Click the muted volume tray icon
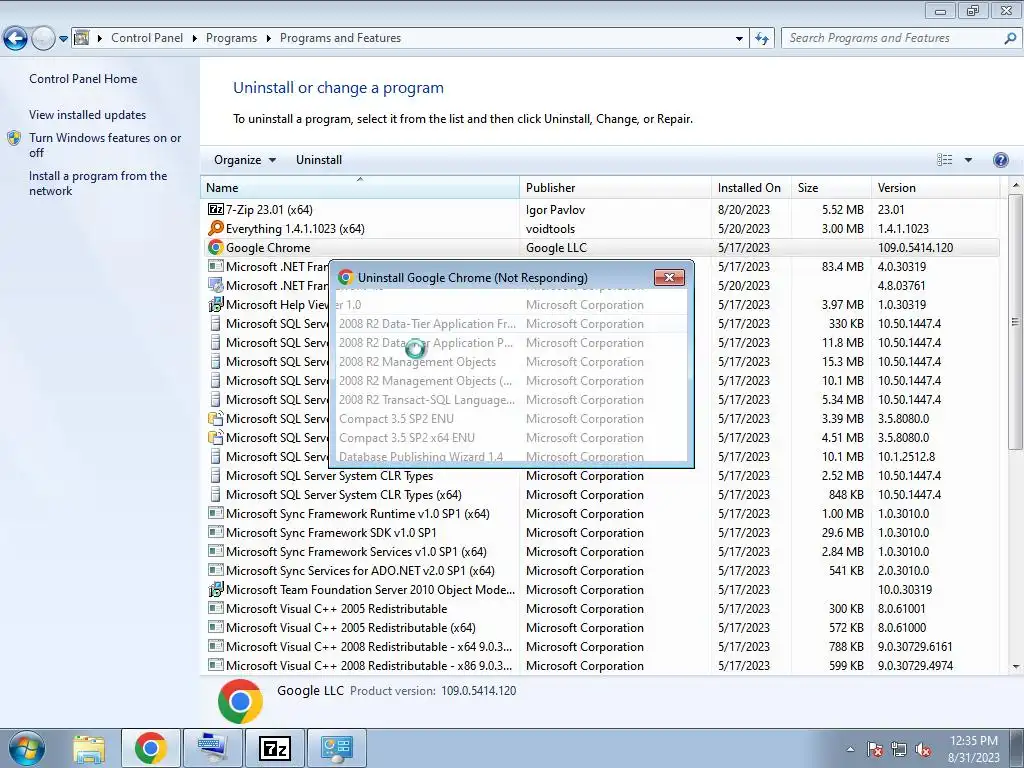1024x768 pixels. click(x=923, y=749)
